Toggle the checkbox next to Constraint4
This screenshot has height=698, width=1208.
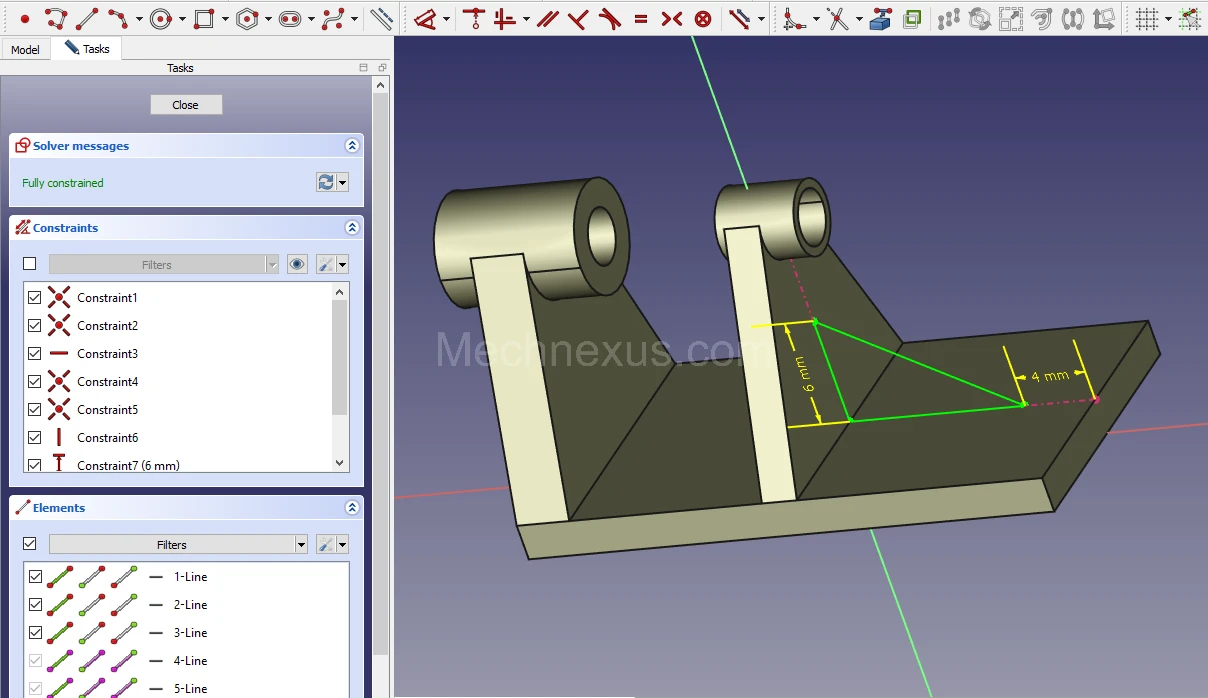(35, 382)
